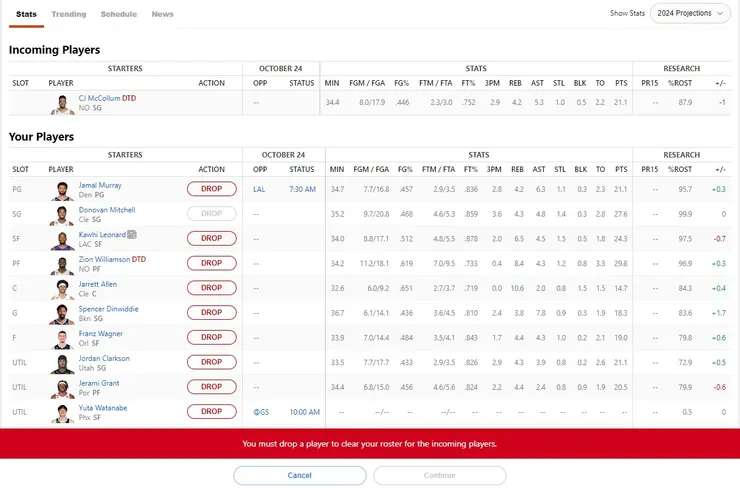This screenshot has height=490, width=740.
Task: Open Jarrett Allen player profile
Action: [x=98, y=284]
